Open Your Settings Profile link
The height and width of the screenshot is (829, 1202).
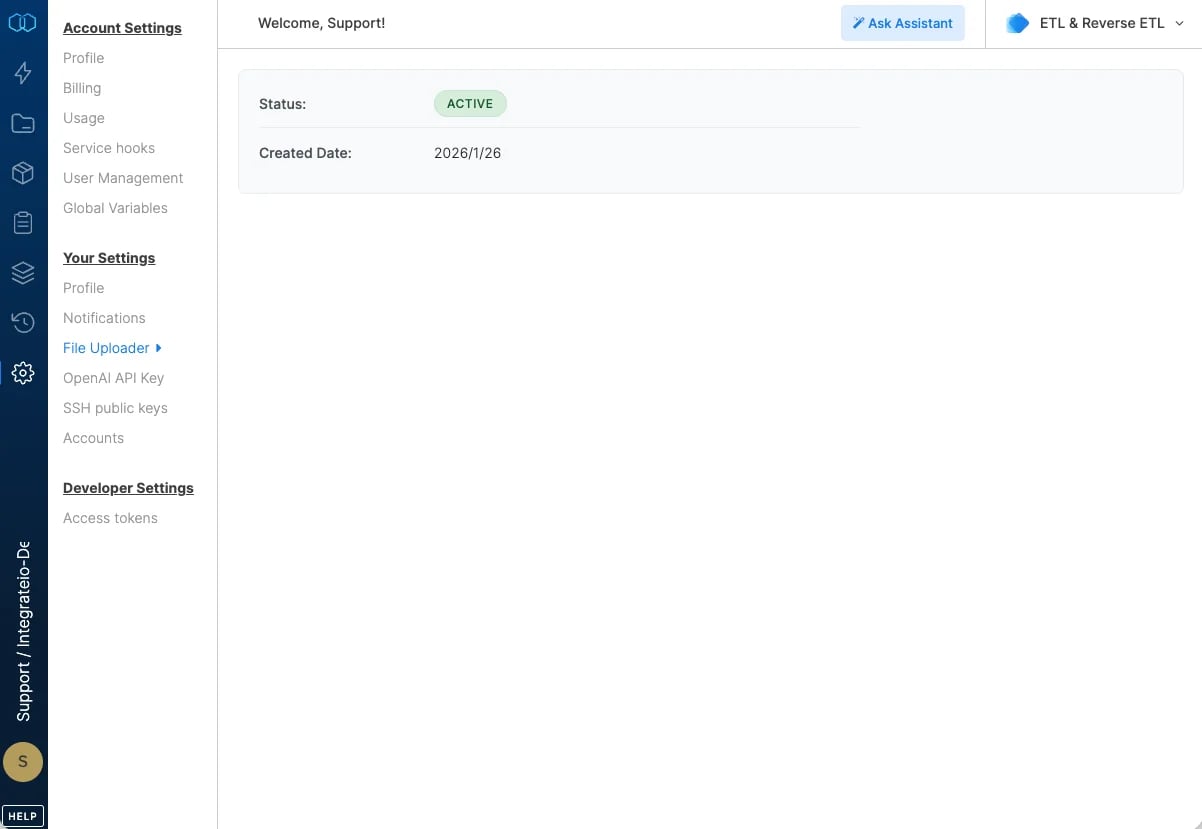click(83, 288)
